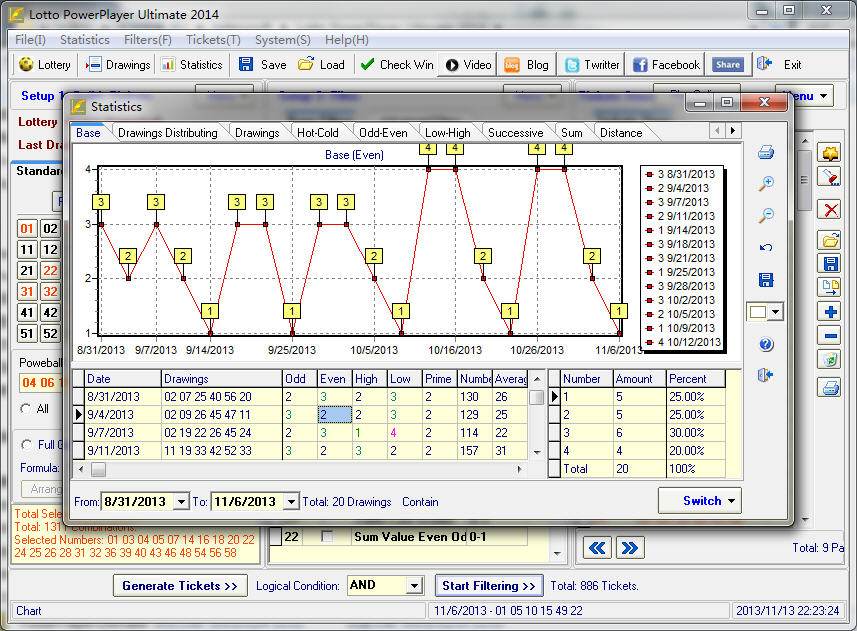
Task: Open the File menu
Action: coord(30,40)
